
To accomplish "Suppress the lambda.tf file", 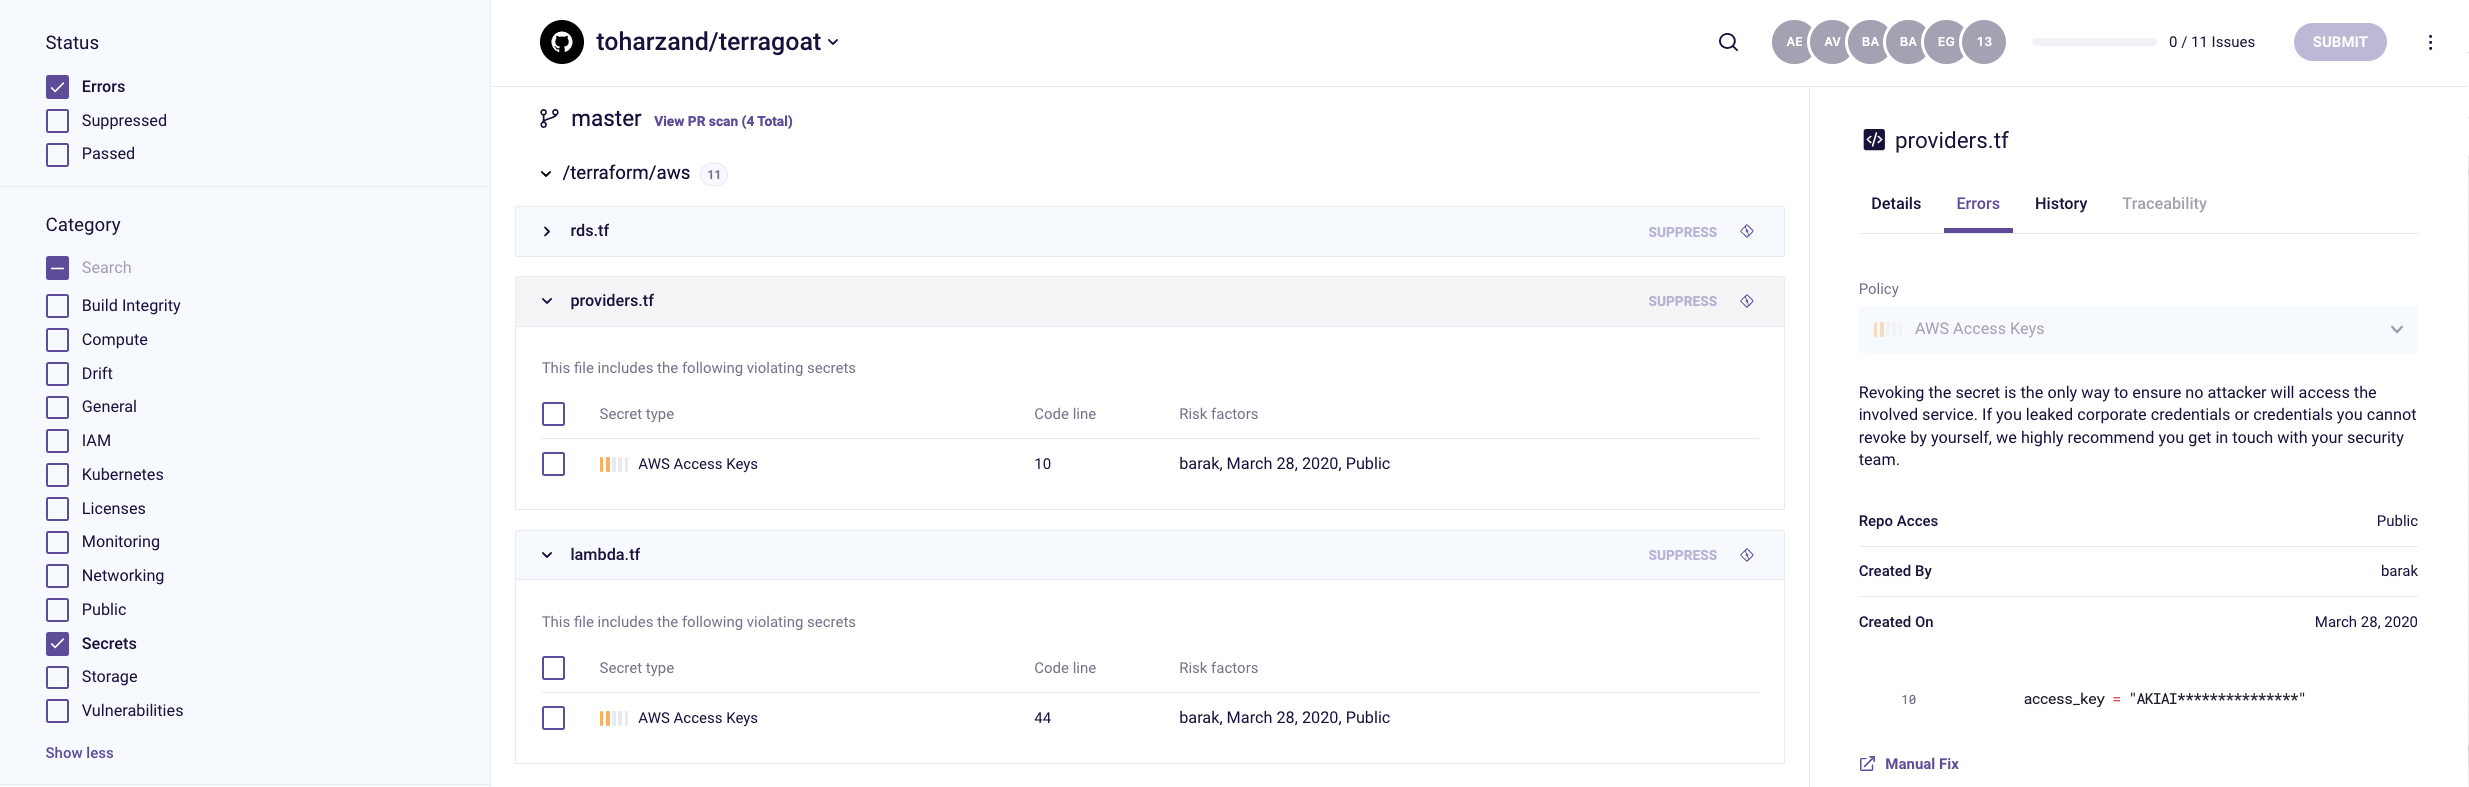I will (1682, 555).
